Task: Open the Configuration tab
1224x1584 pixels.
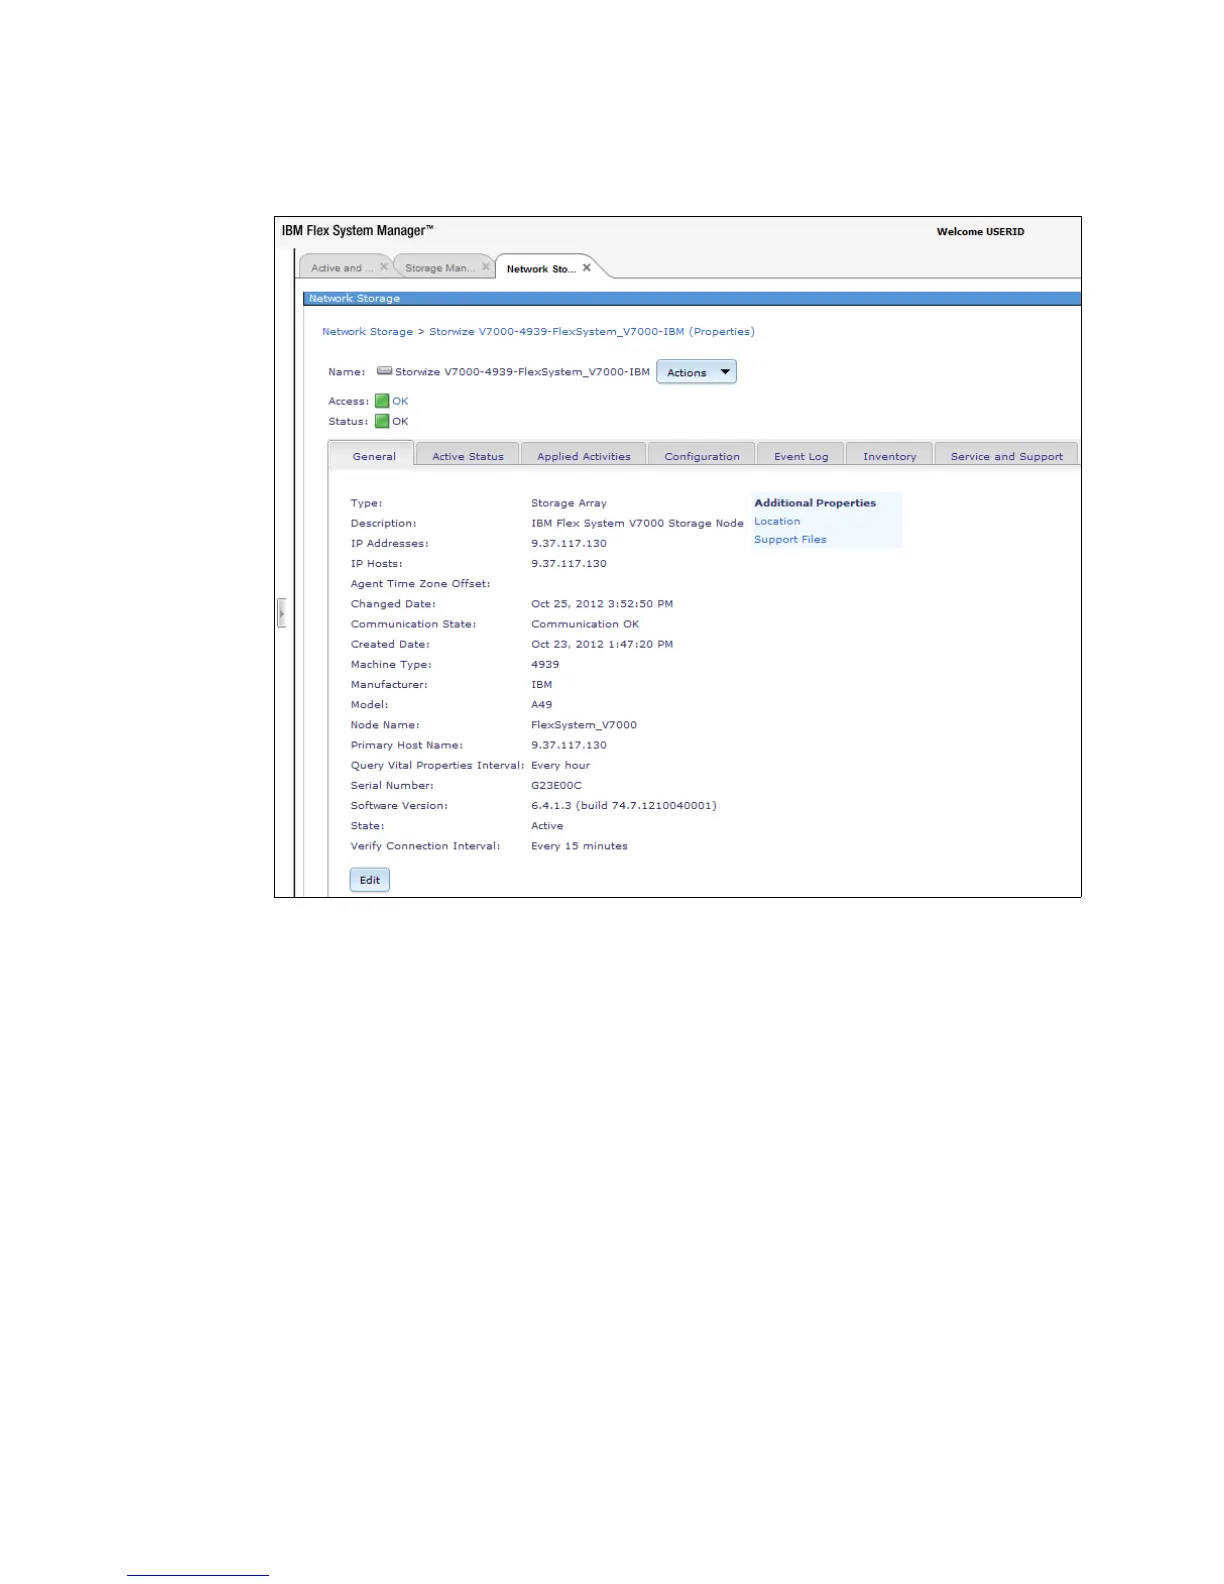Action: coord(702,456)
